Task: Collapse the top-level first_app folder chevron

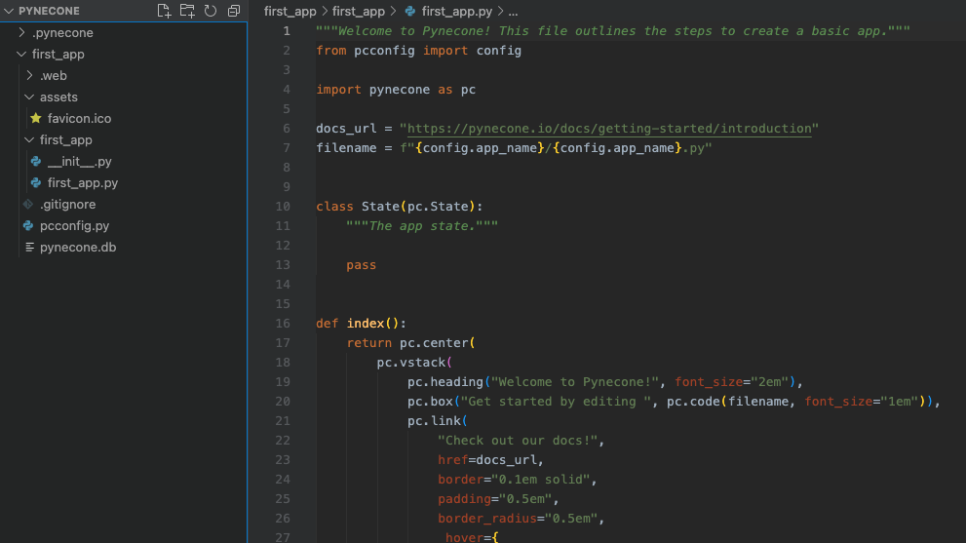Action: point(22,54)
